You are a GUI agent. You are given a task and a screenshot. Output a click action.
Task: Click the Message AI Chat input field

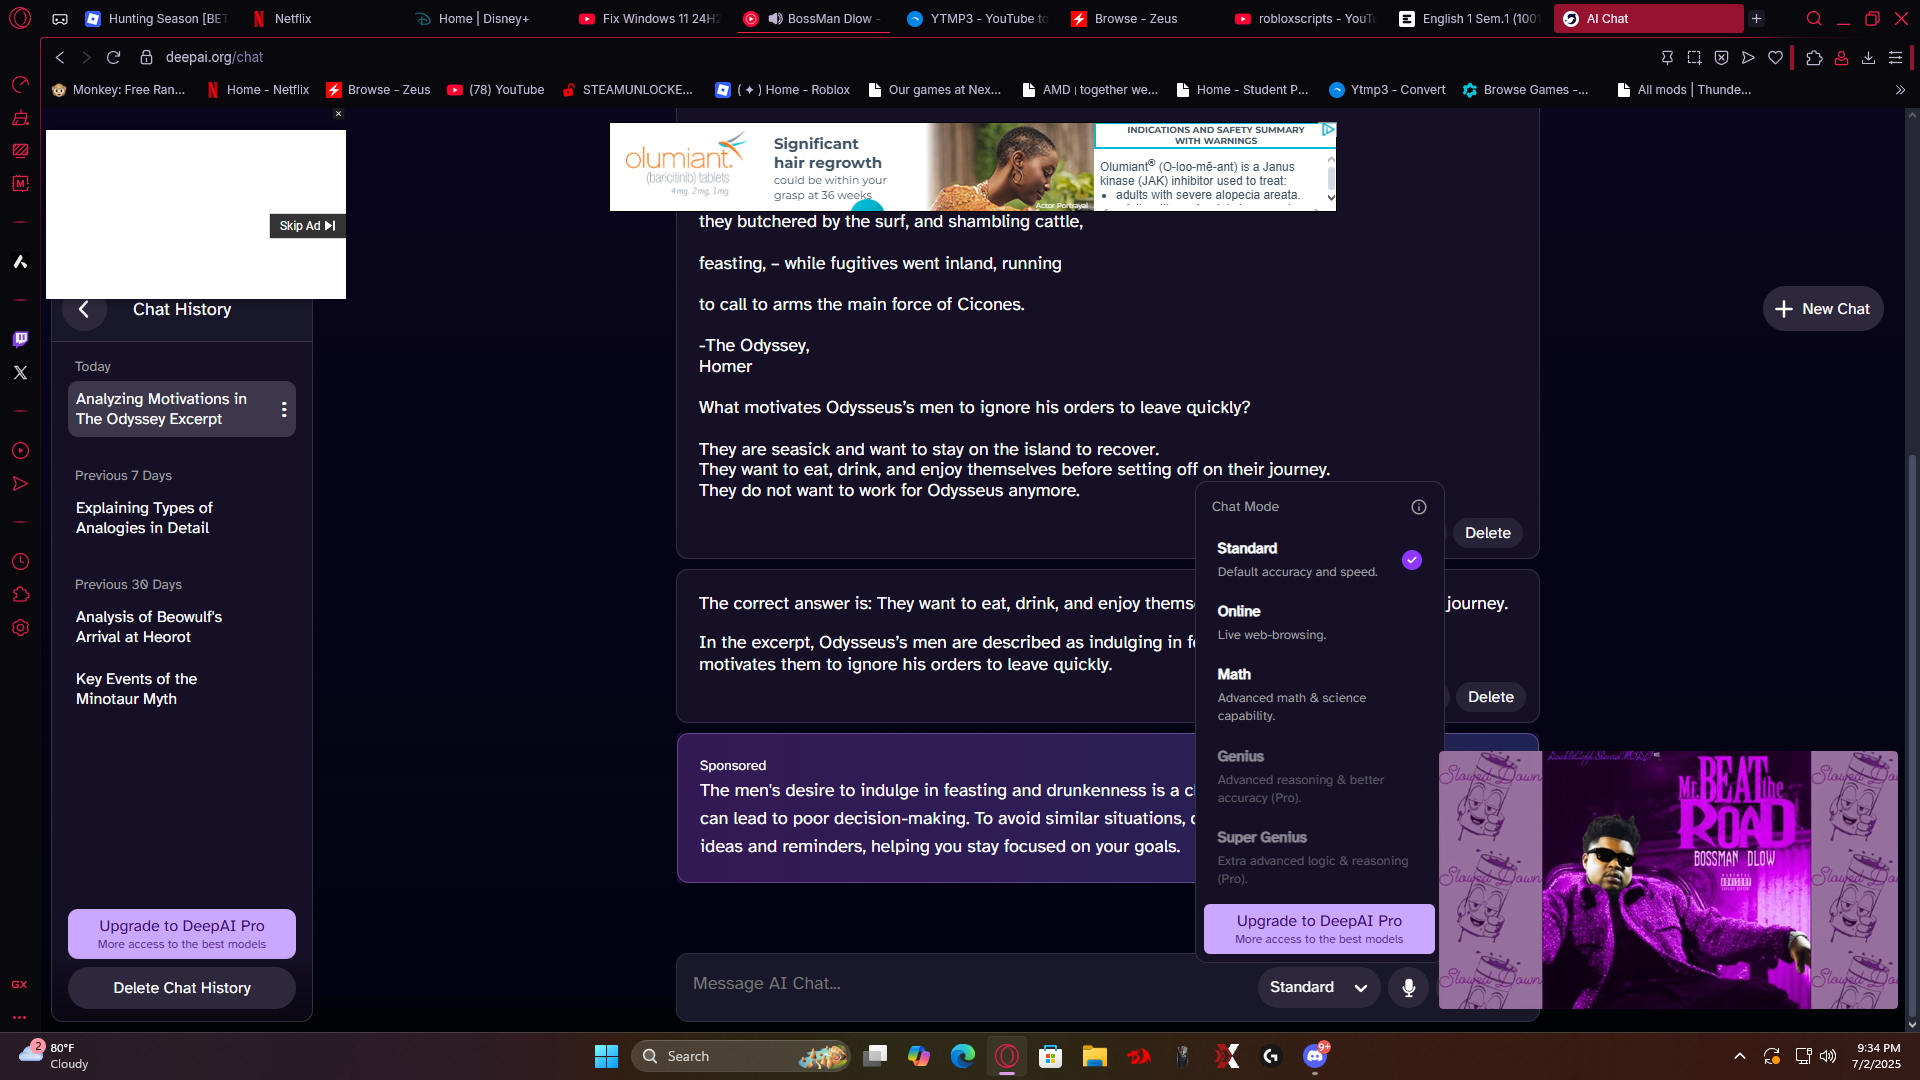point(966,984)
